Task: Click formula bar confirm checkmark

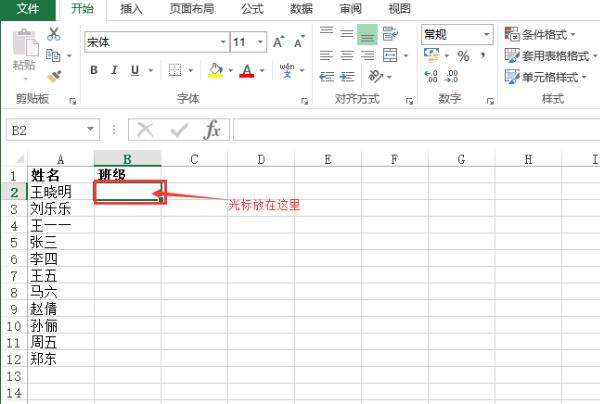Action: (179, 130)
